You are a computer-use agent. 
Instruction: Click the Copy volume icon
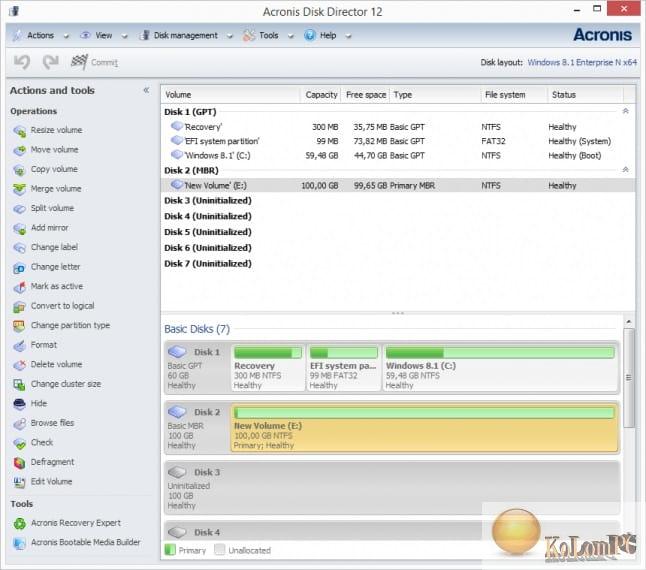(19, 170)
